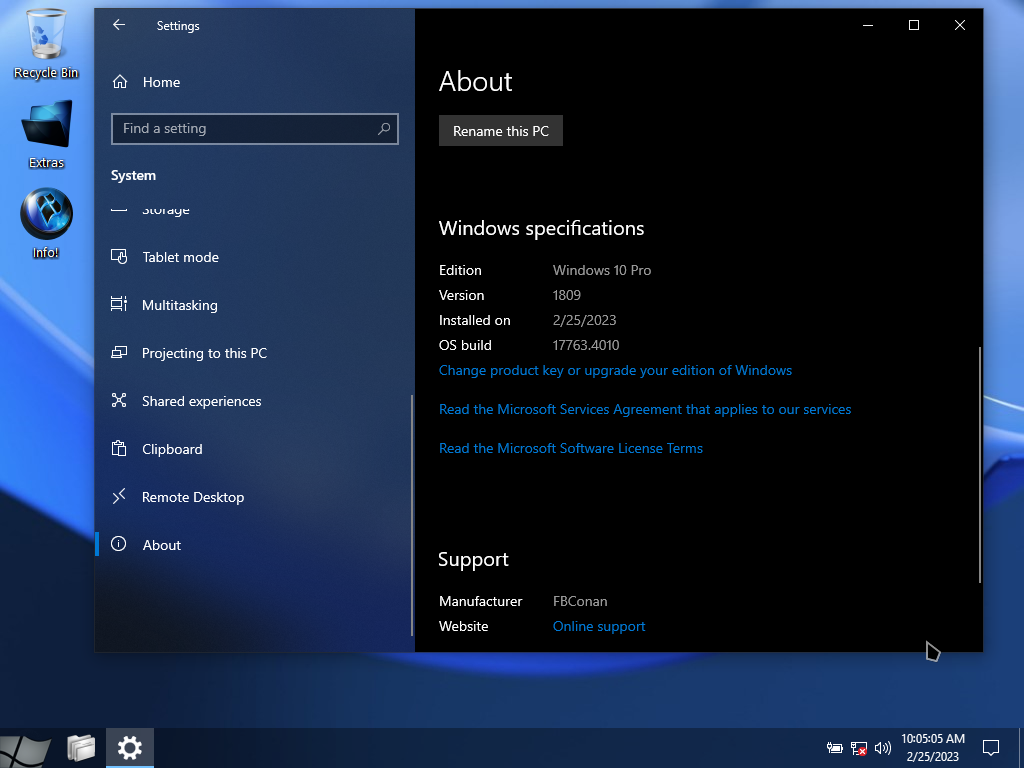
Task: Select the About page in sidebar
Action: pos(255,545)
